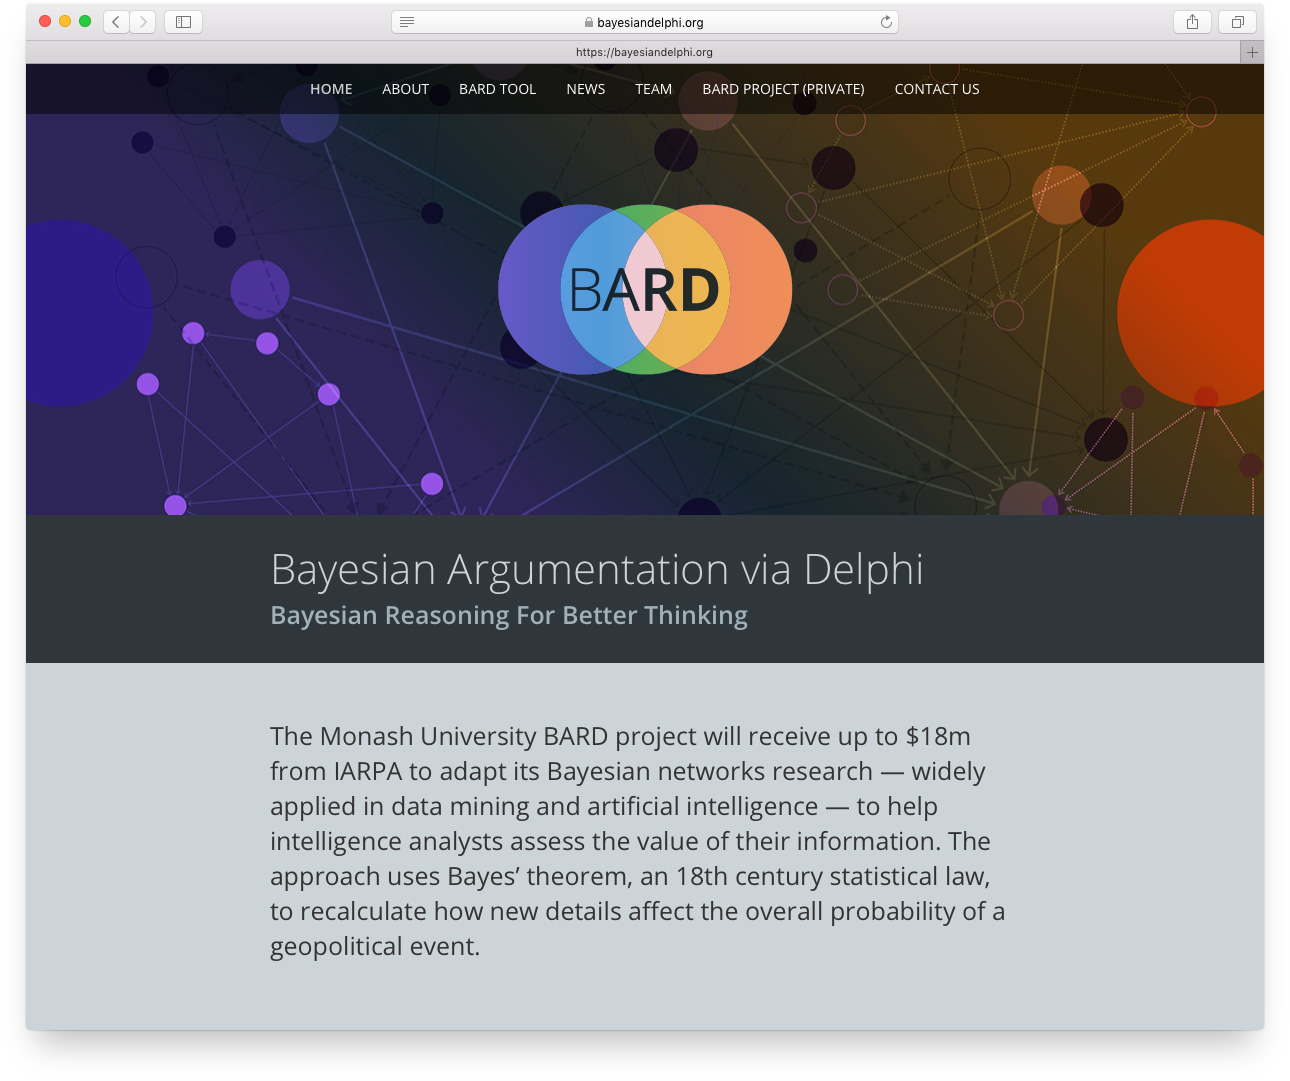Viewport: 1290px width, 1081px height.
Task: Reload the page with the refresh icon
Action: click(x=886, y=22)
